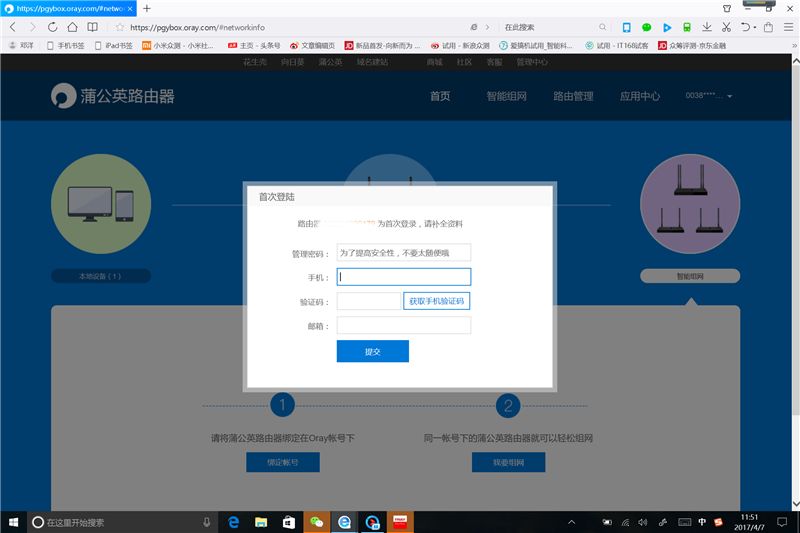Open a new browser tab
The width and height of the screenshot is (800, 533).
click(x=147, y=8)
